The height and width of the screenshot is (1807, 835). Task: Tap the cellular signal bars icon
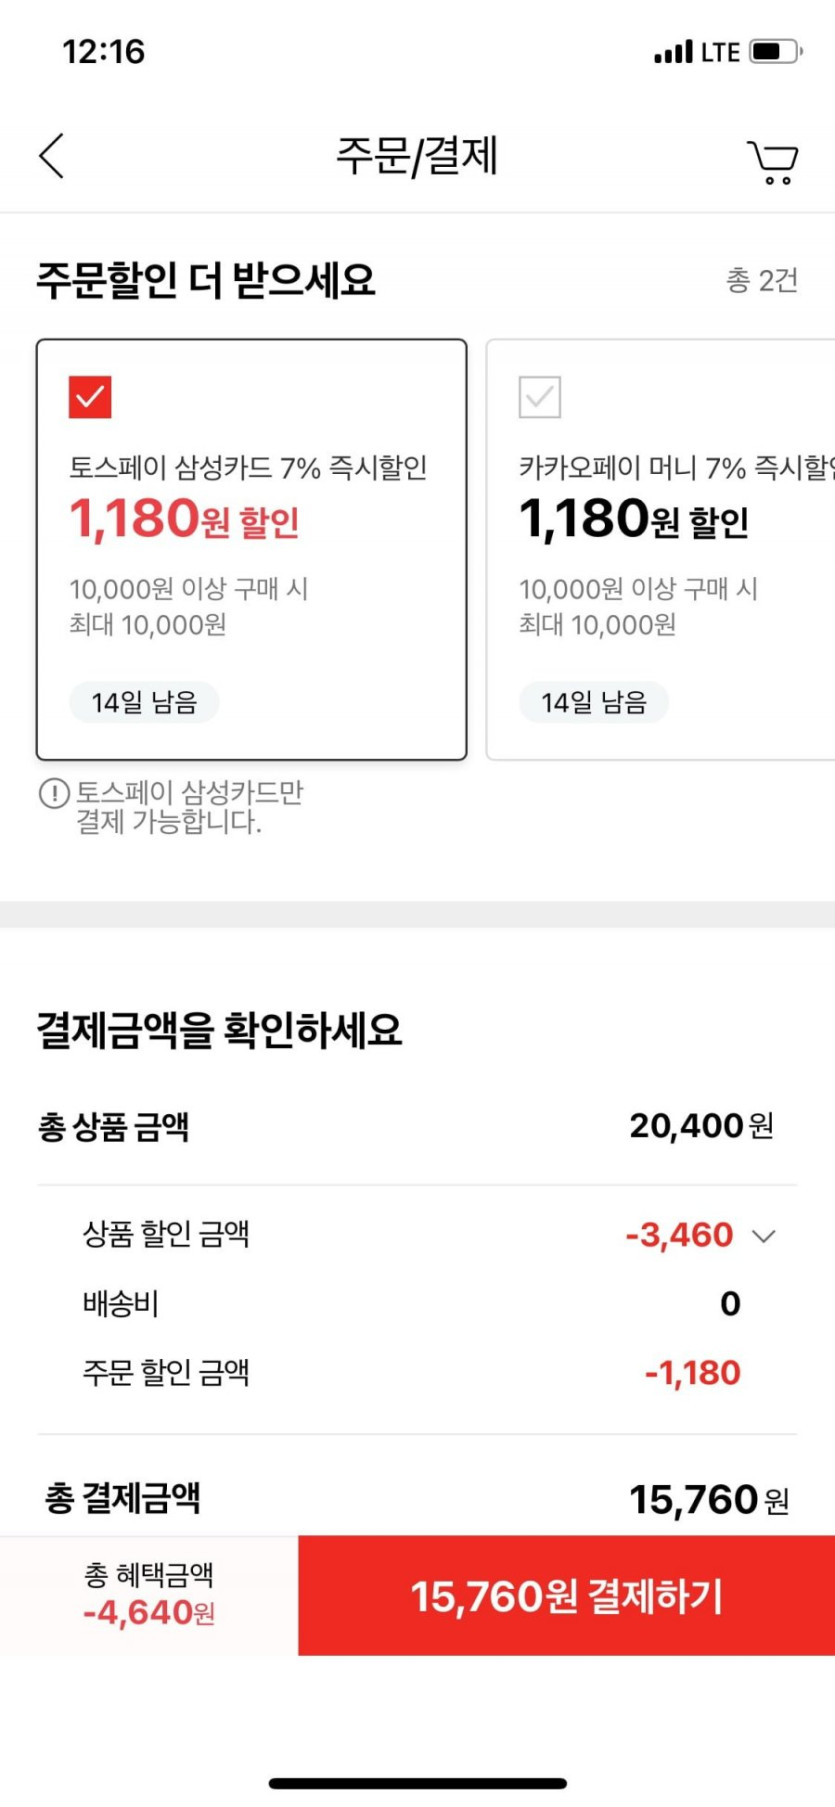click(x=673, y=52)
